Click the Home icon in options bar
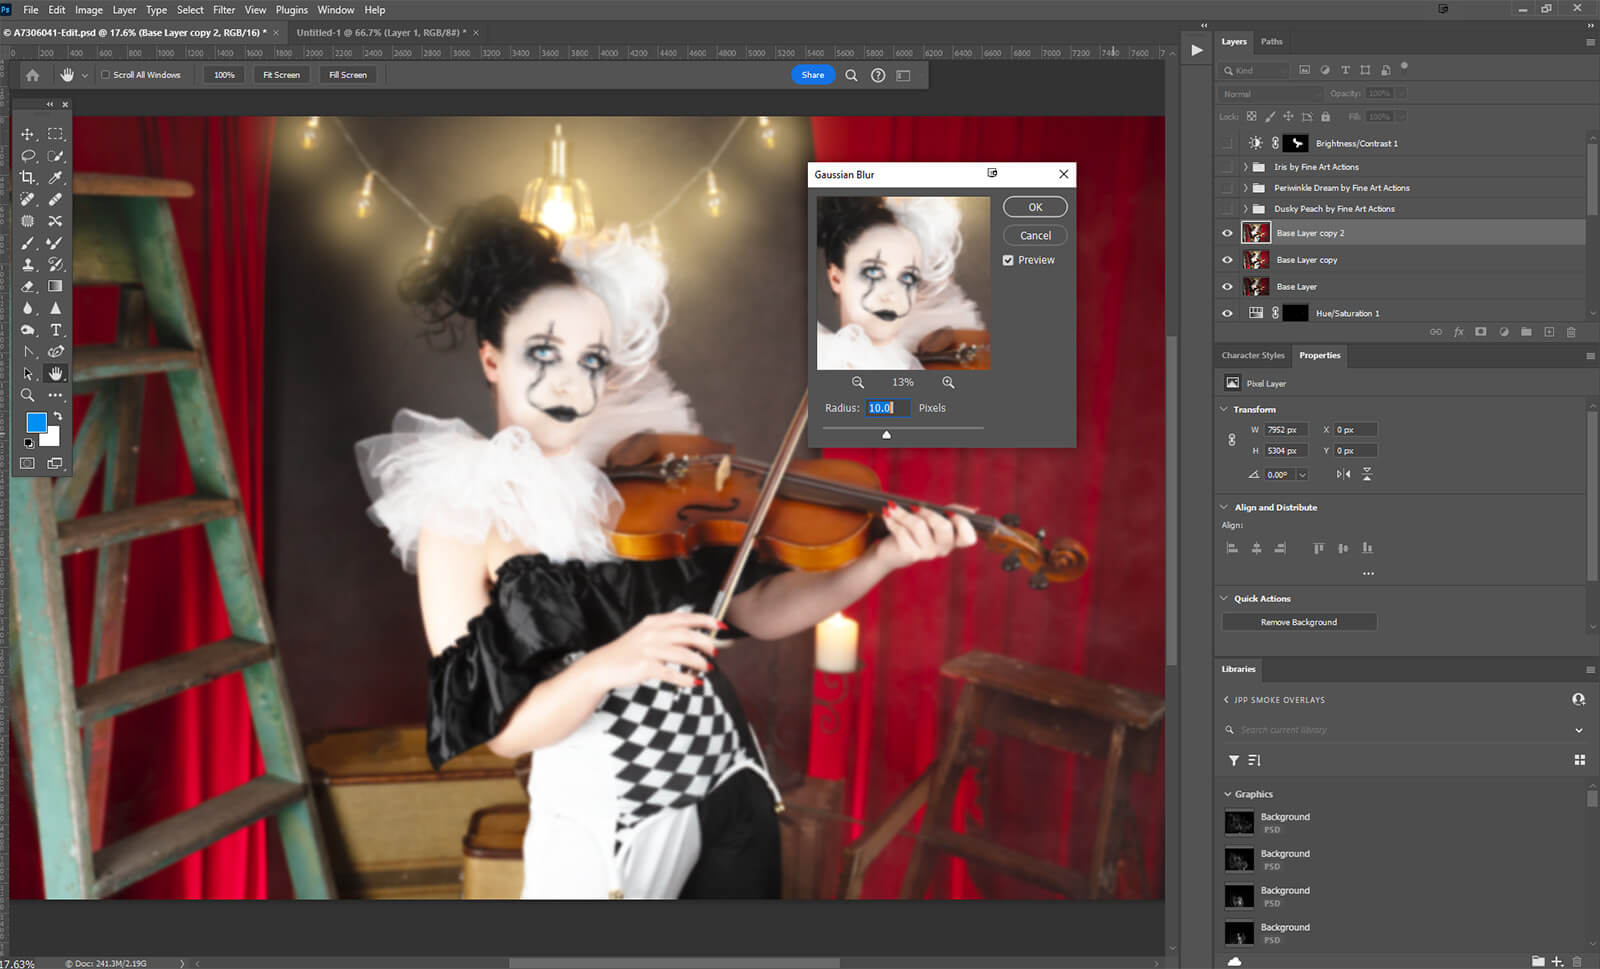Viewport: 1600px width, 969px height. [33, 75]
